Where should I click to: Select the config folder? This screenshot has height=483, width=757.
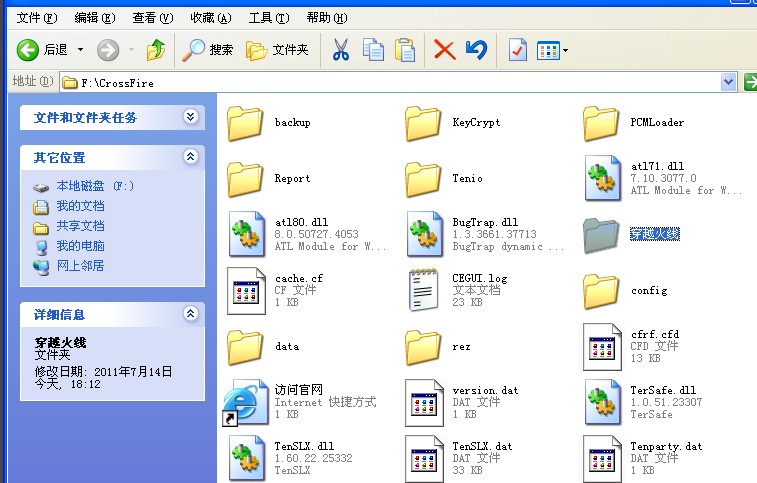pos(626,291)
